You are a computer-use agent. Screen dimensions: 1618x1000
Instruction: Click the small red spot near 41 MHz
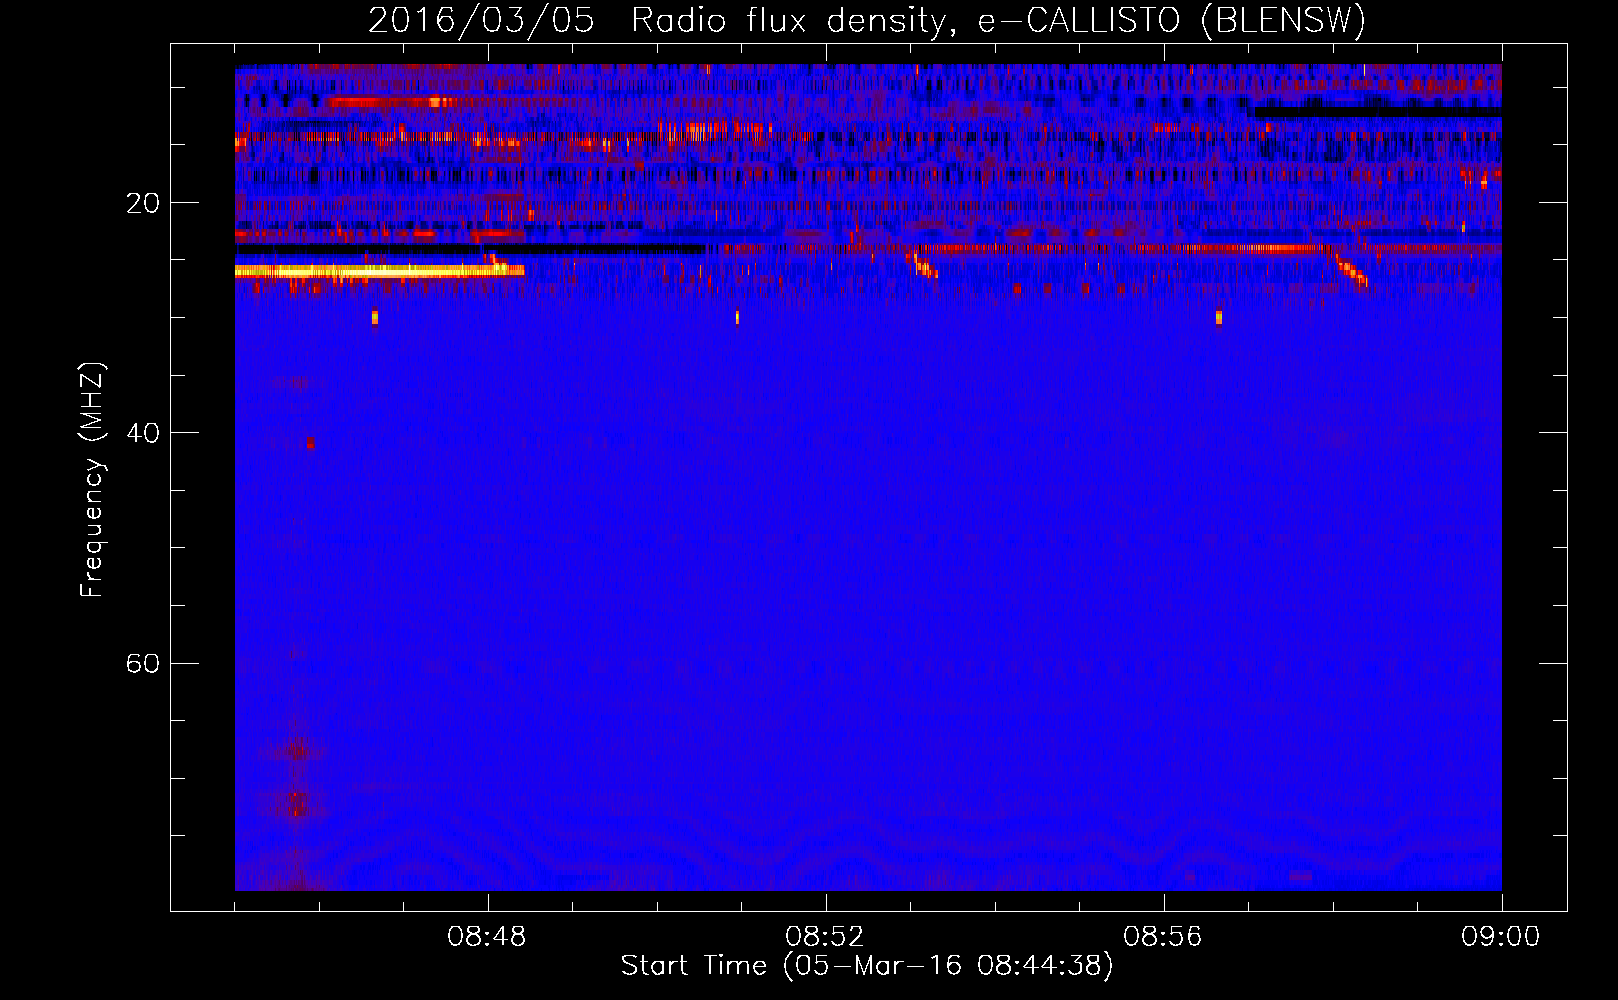311,442
